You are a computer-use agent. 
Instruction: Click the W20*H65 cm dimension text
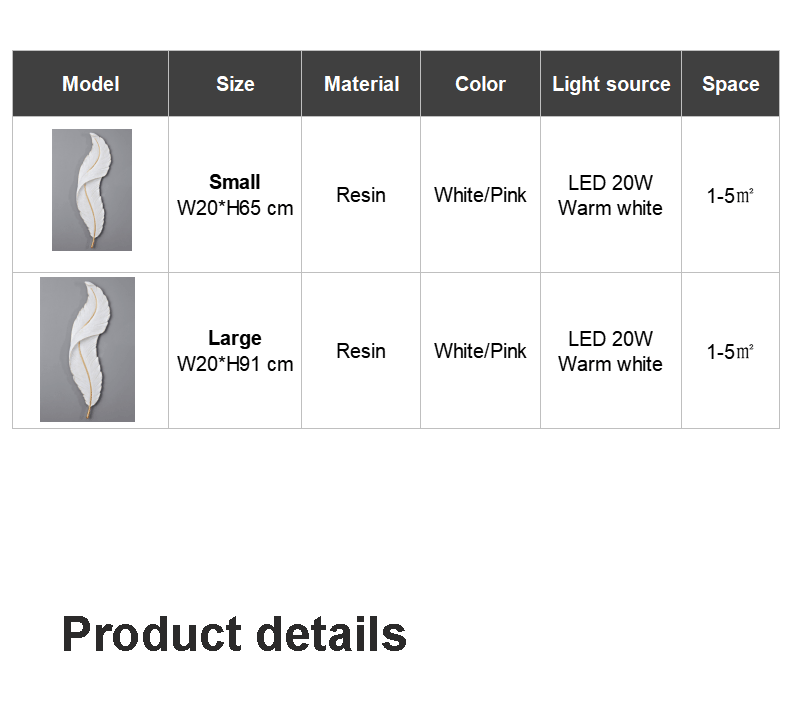coord(235,208)
